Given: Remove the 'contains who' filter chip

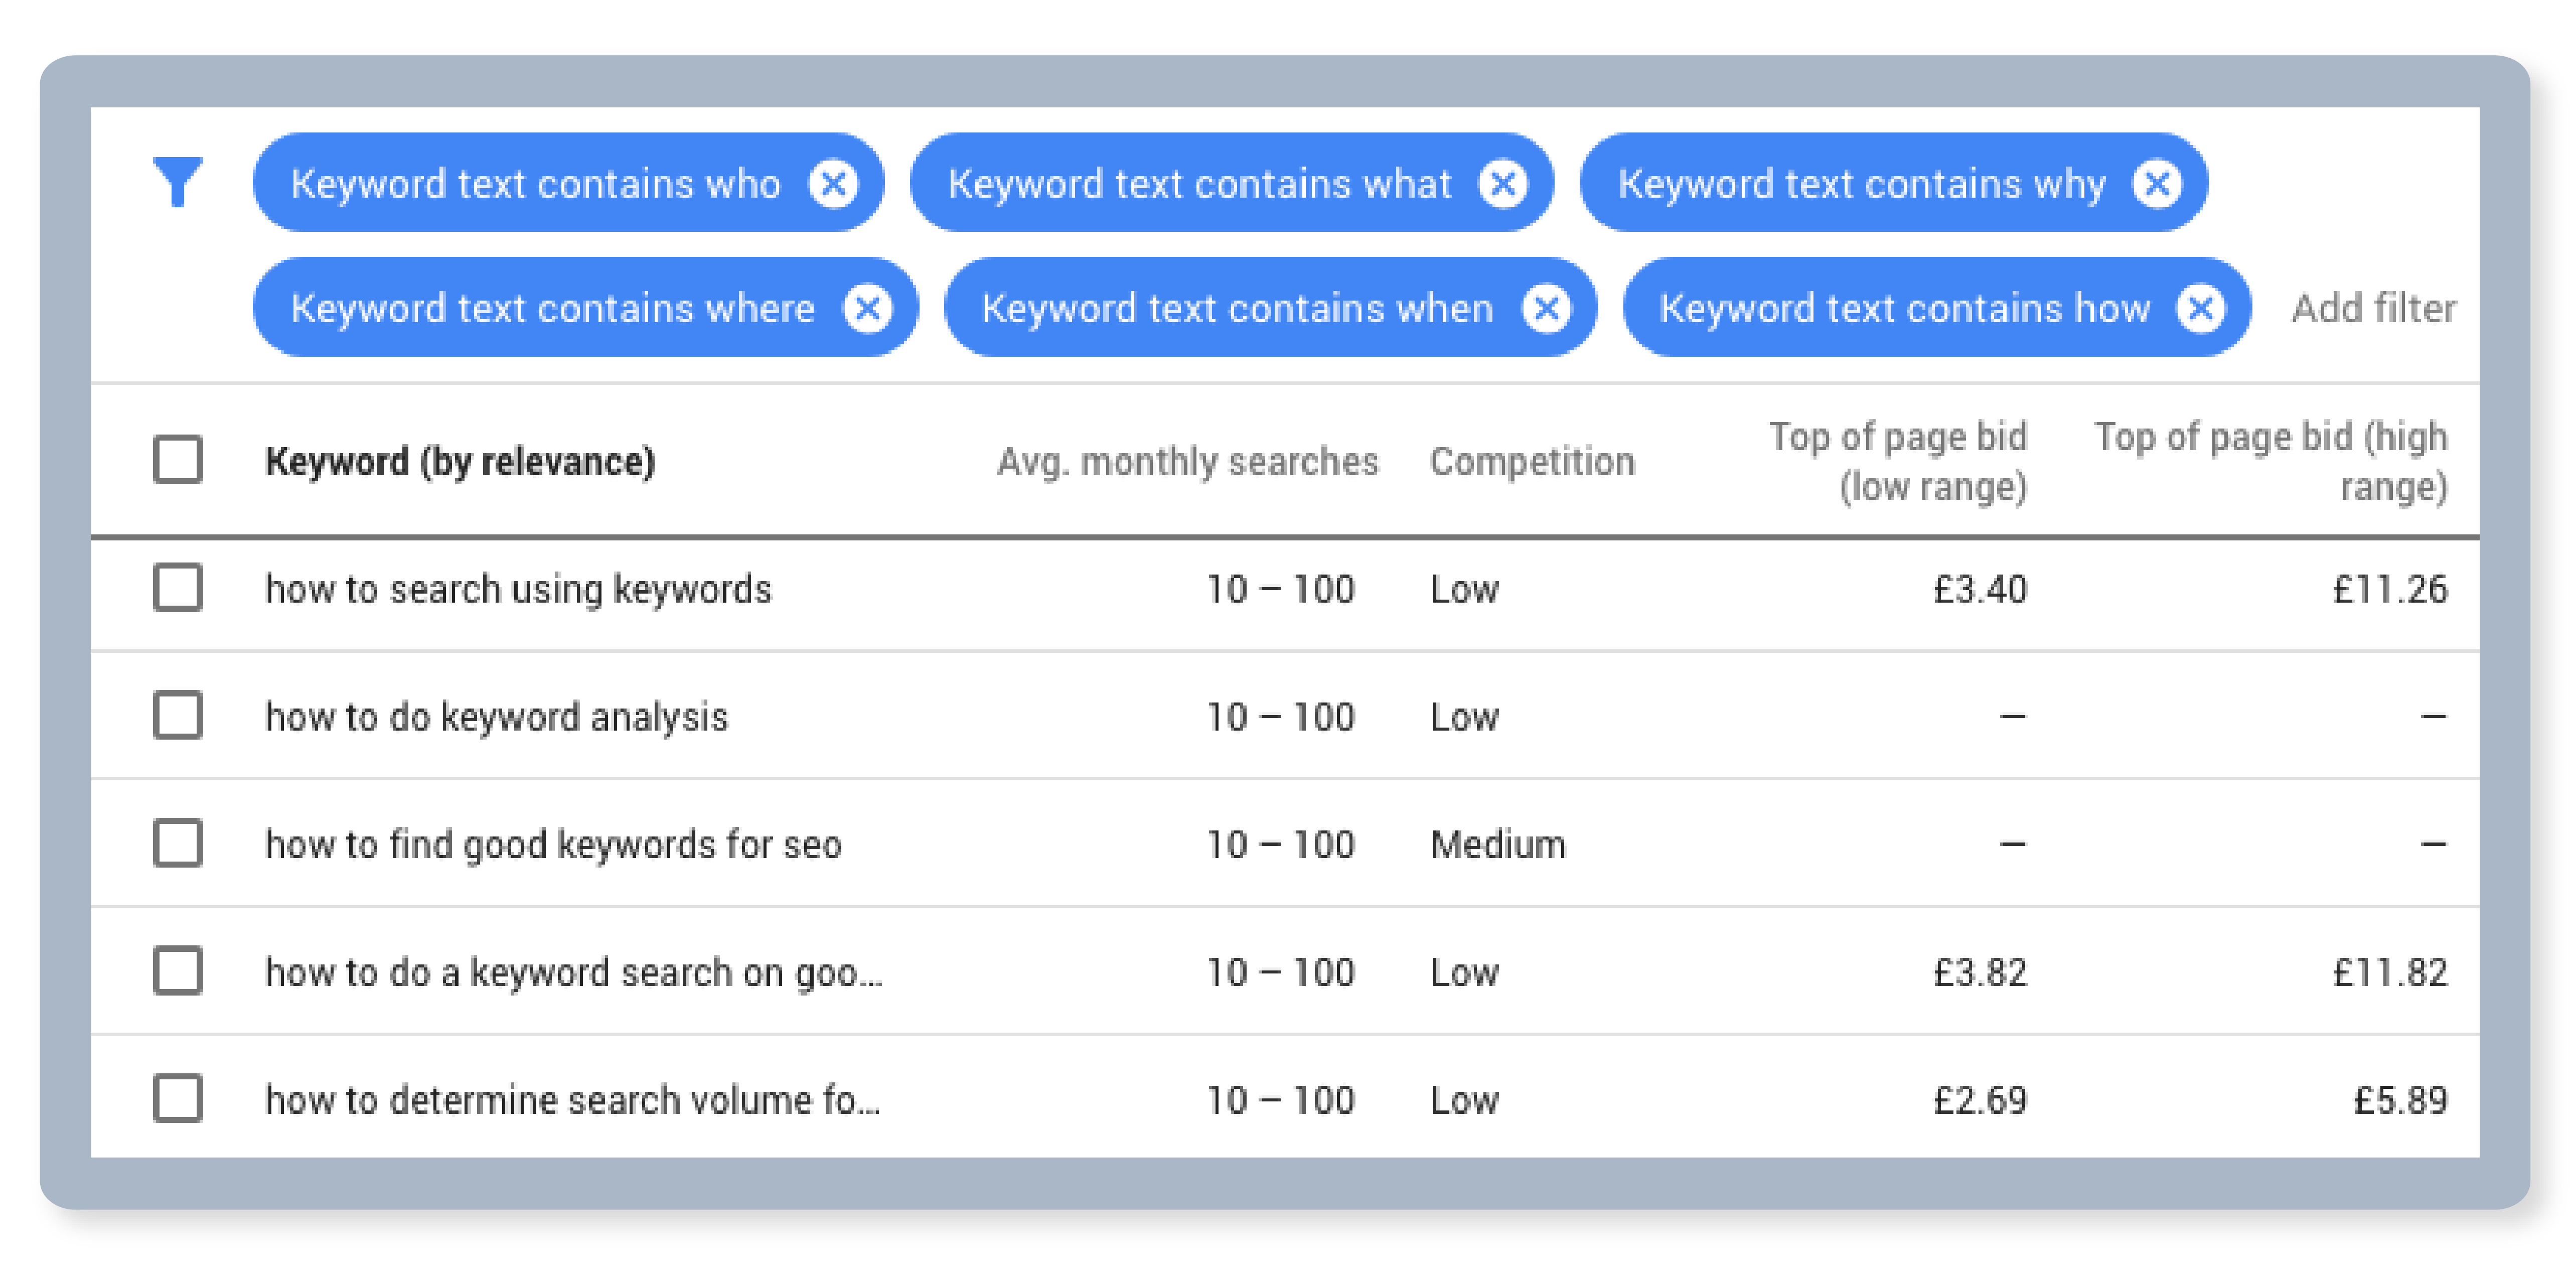Looking at the screenshot, I should point(833,184).
